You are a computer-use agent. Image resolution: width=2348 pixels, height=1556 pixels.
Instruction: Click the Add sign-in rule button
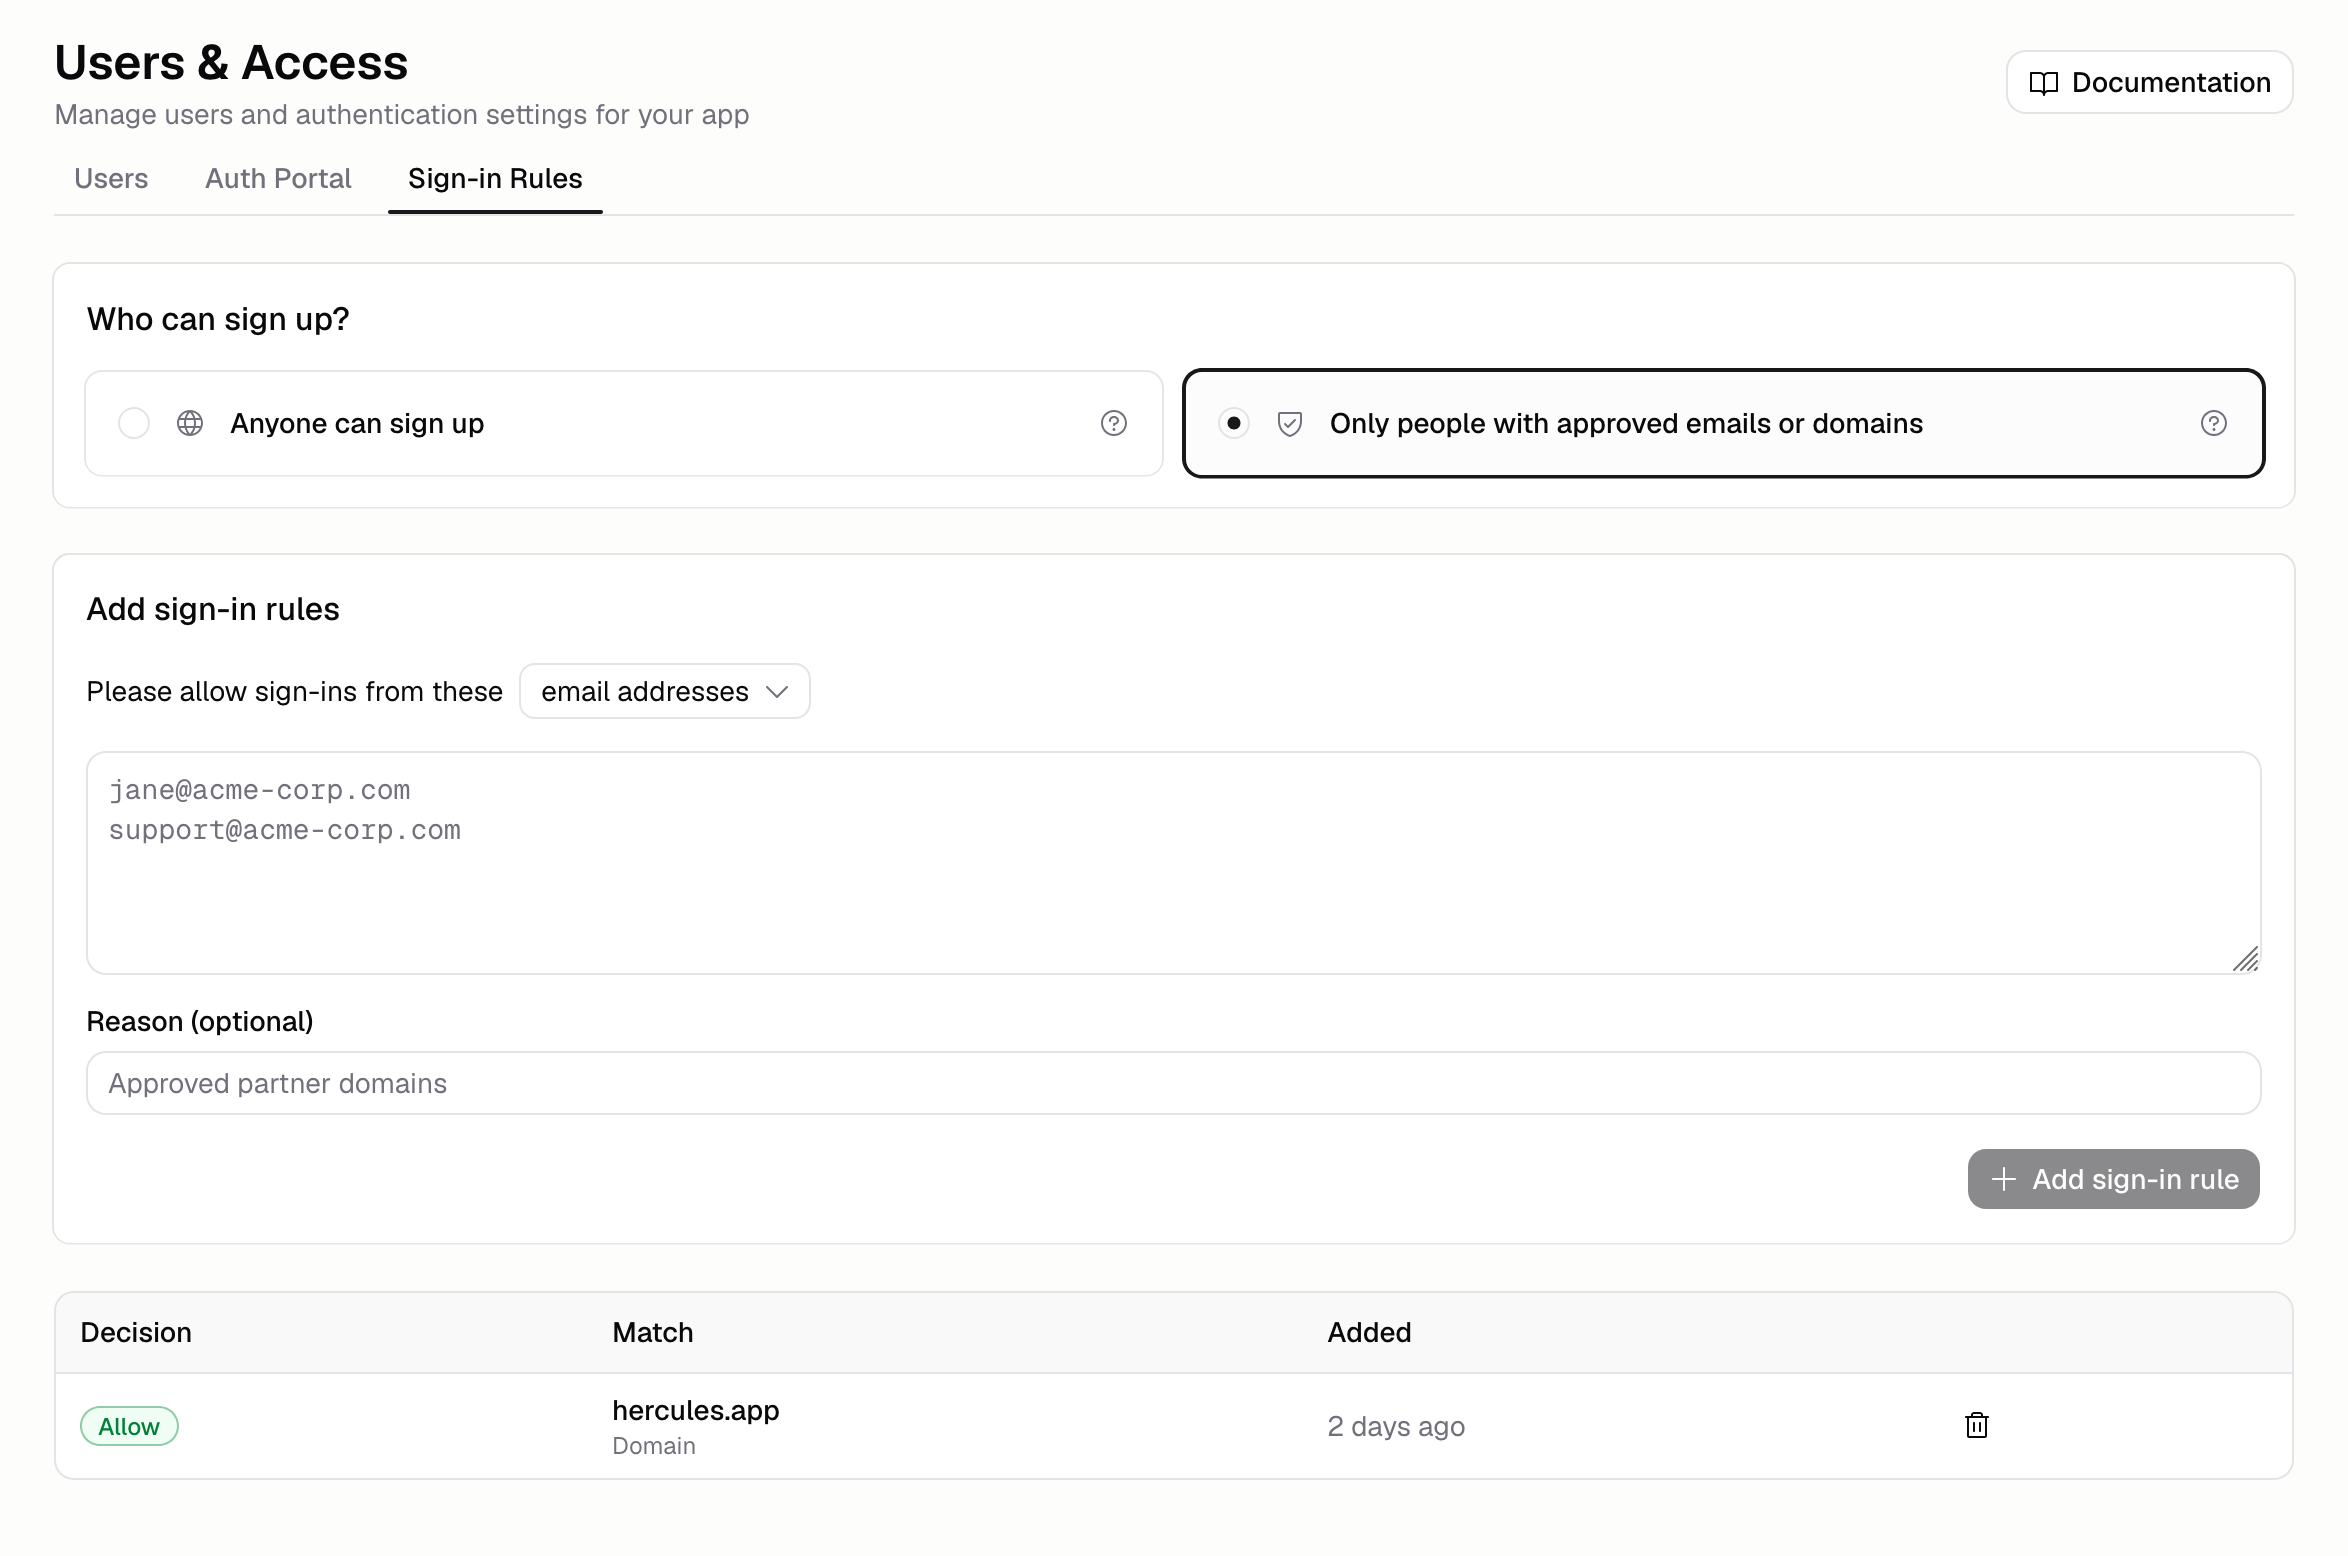tap(2113, 1179)
